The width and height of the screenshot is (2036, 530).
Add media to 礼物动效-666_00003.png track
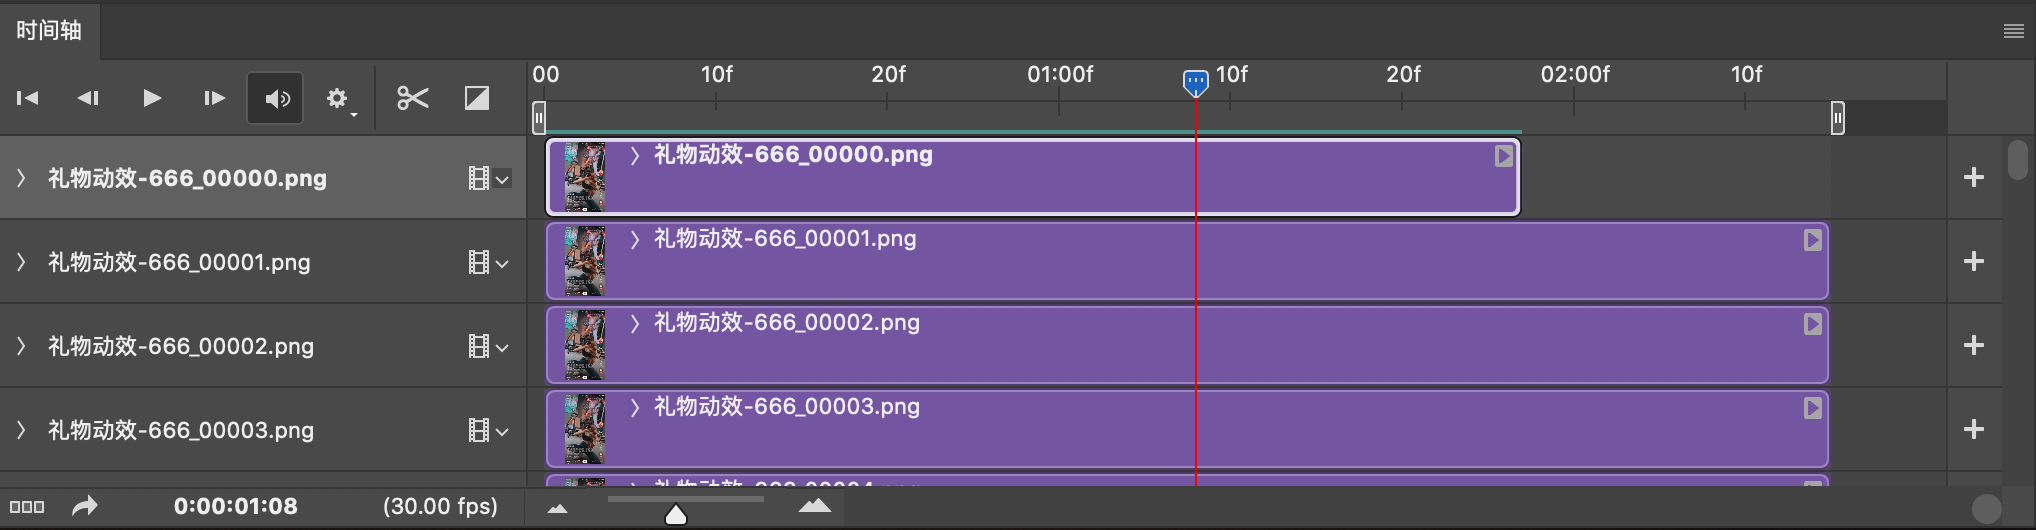(x=1973, y=430)
